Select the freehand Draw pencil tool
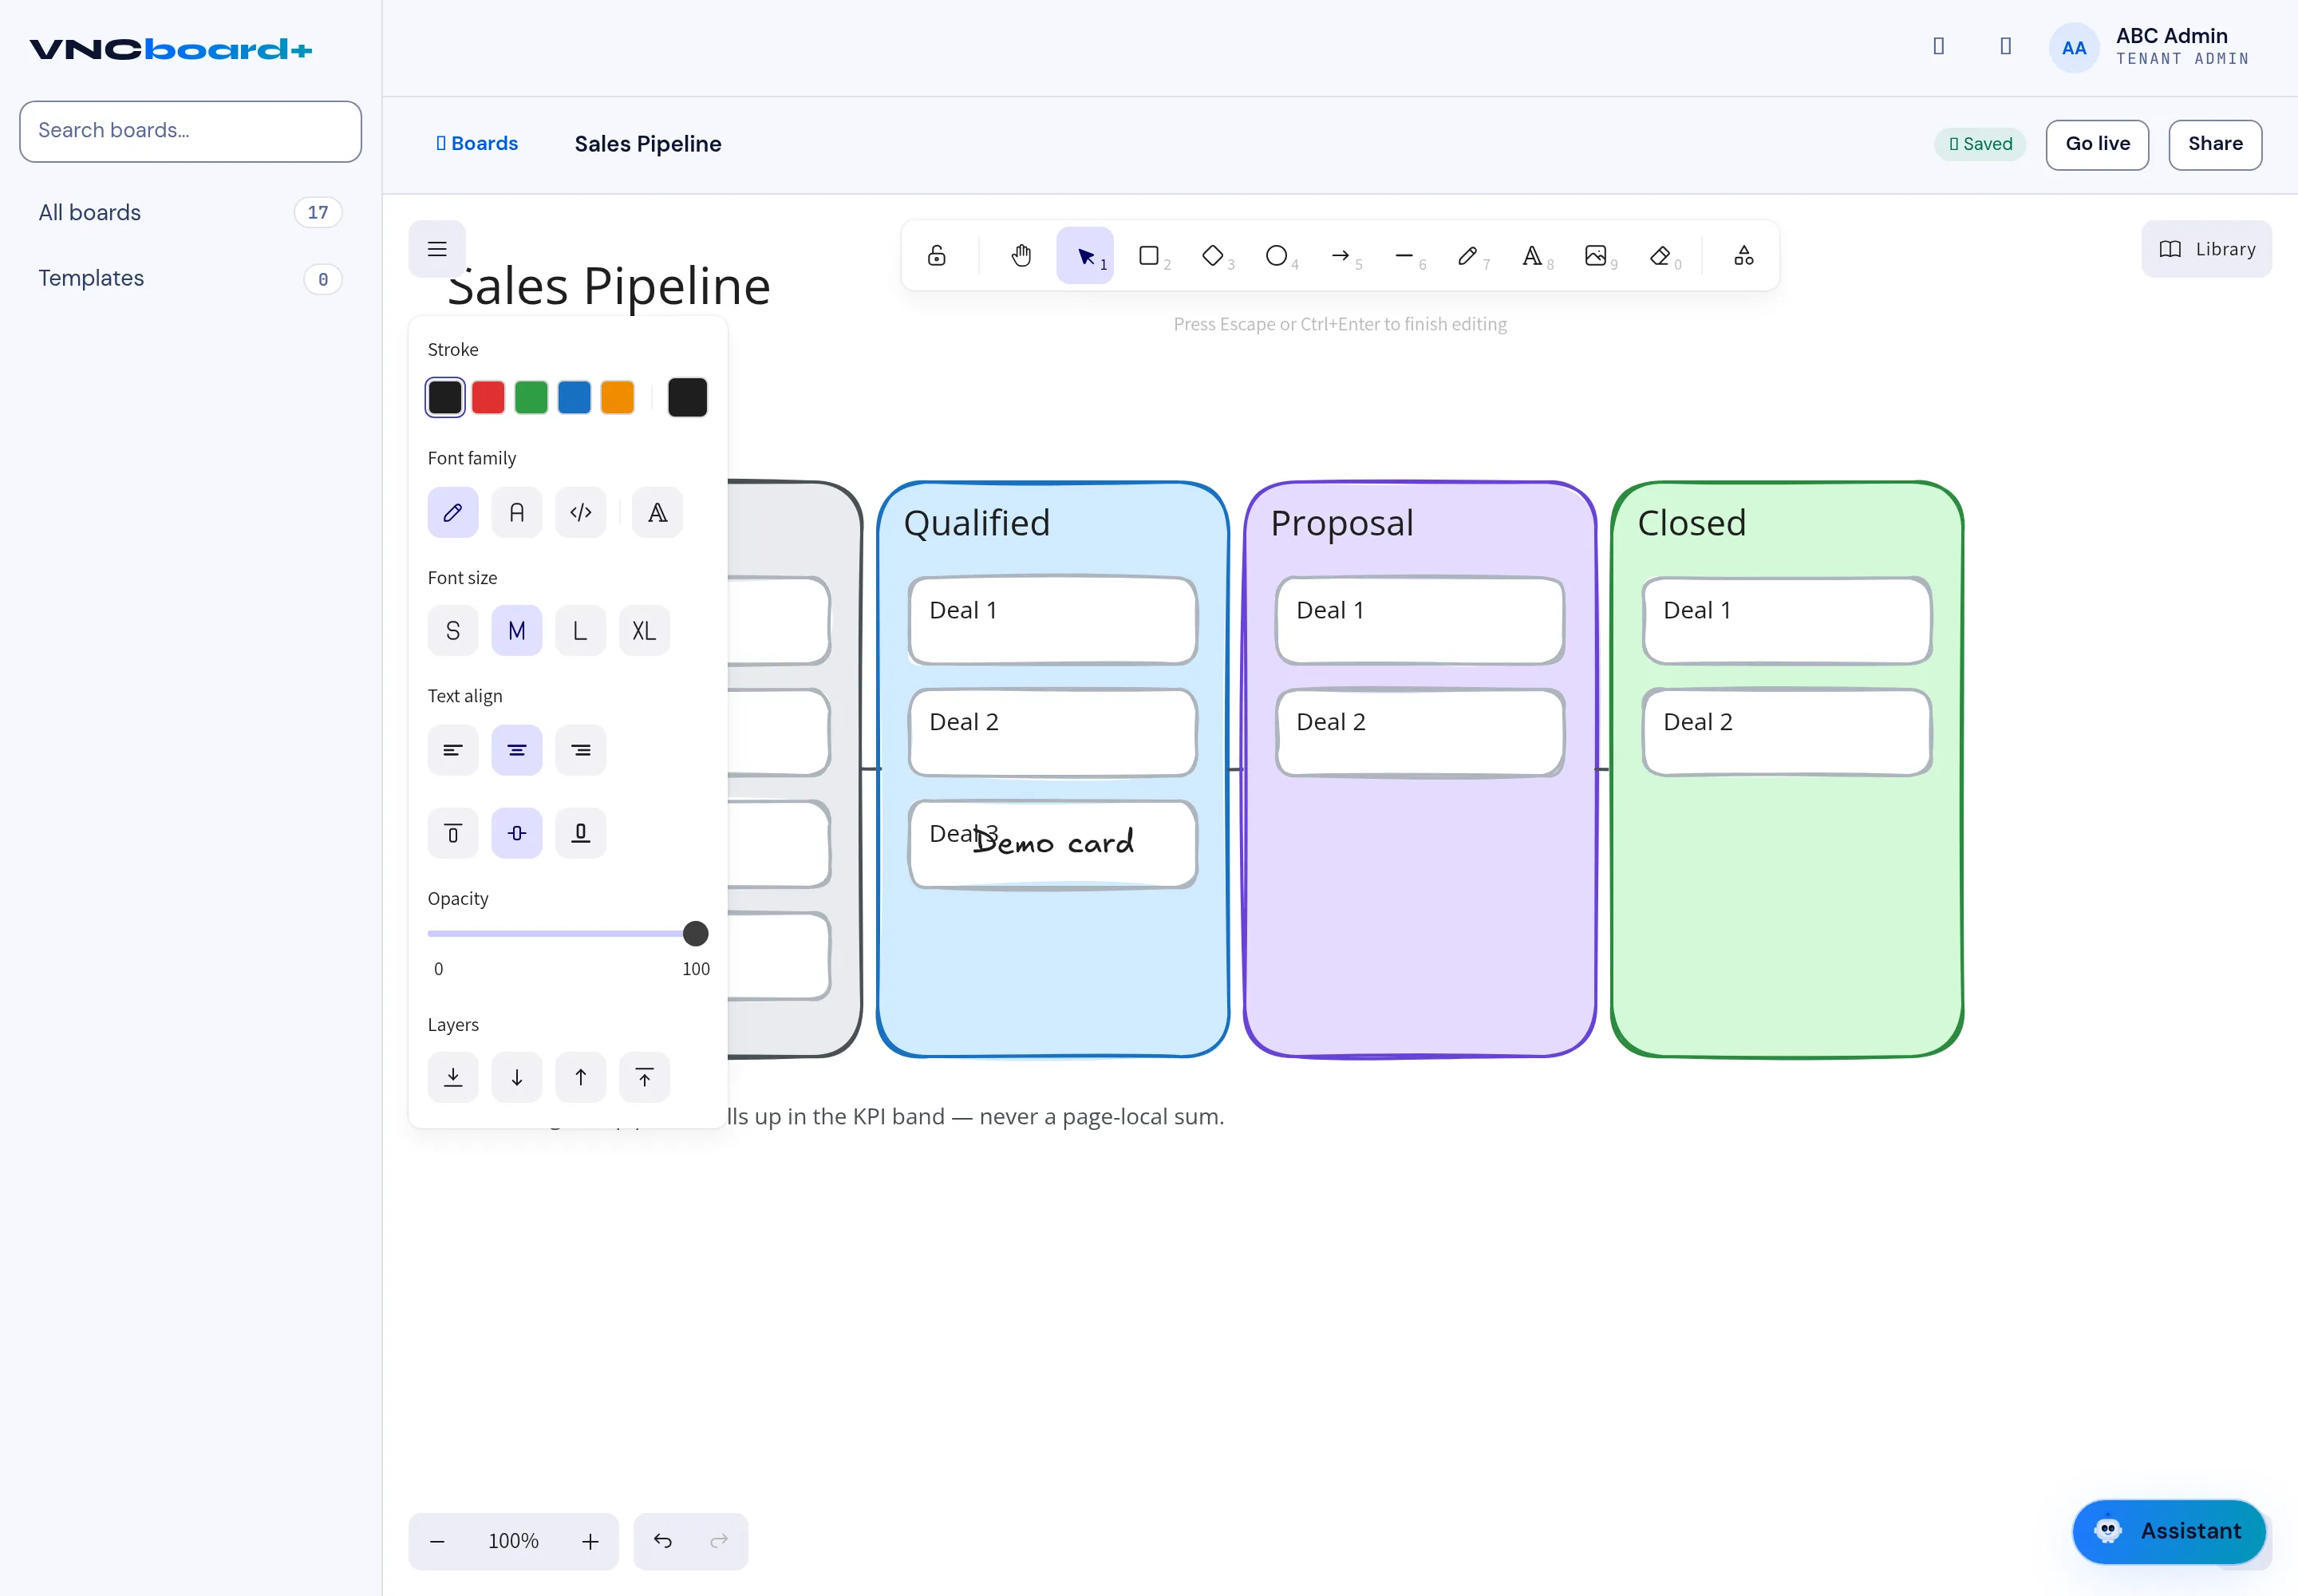 tap(1468, 256)
